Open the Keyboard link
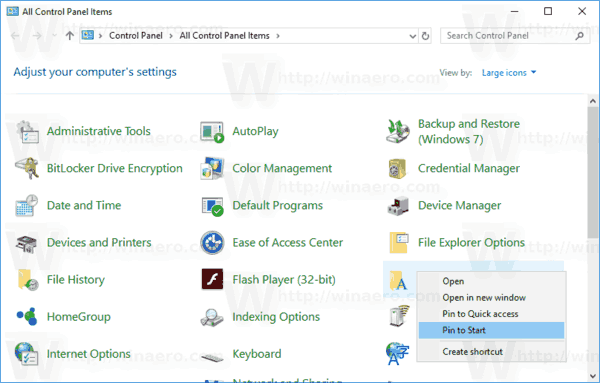 257,354
